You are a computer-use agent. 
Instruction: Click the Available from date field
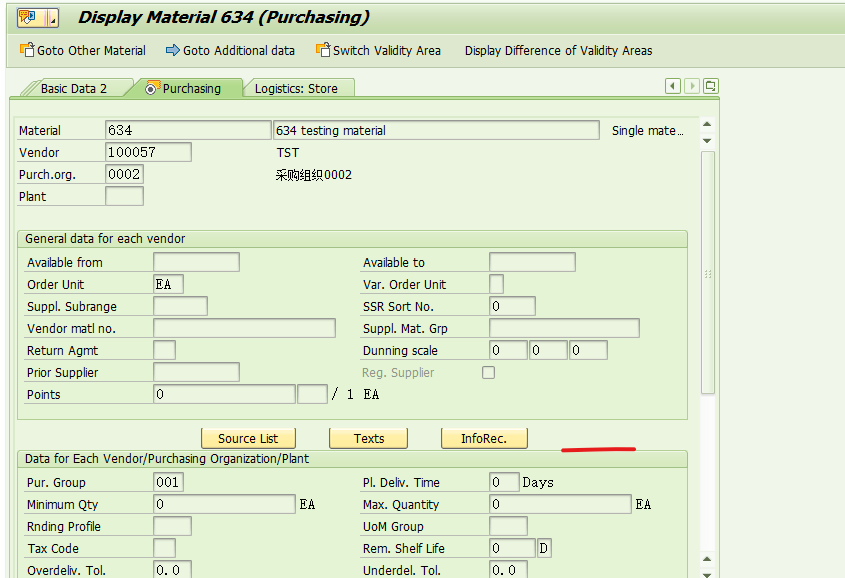point(197,262)
